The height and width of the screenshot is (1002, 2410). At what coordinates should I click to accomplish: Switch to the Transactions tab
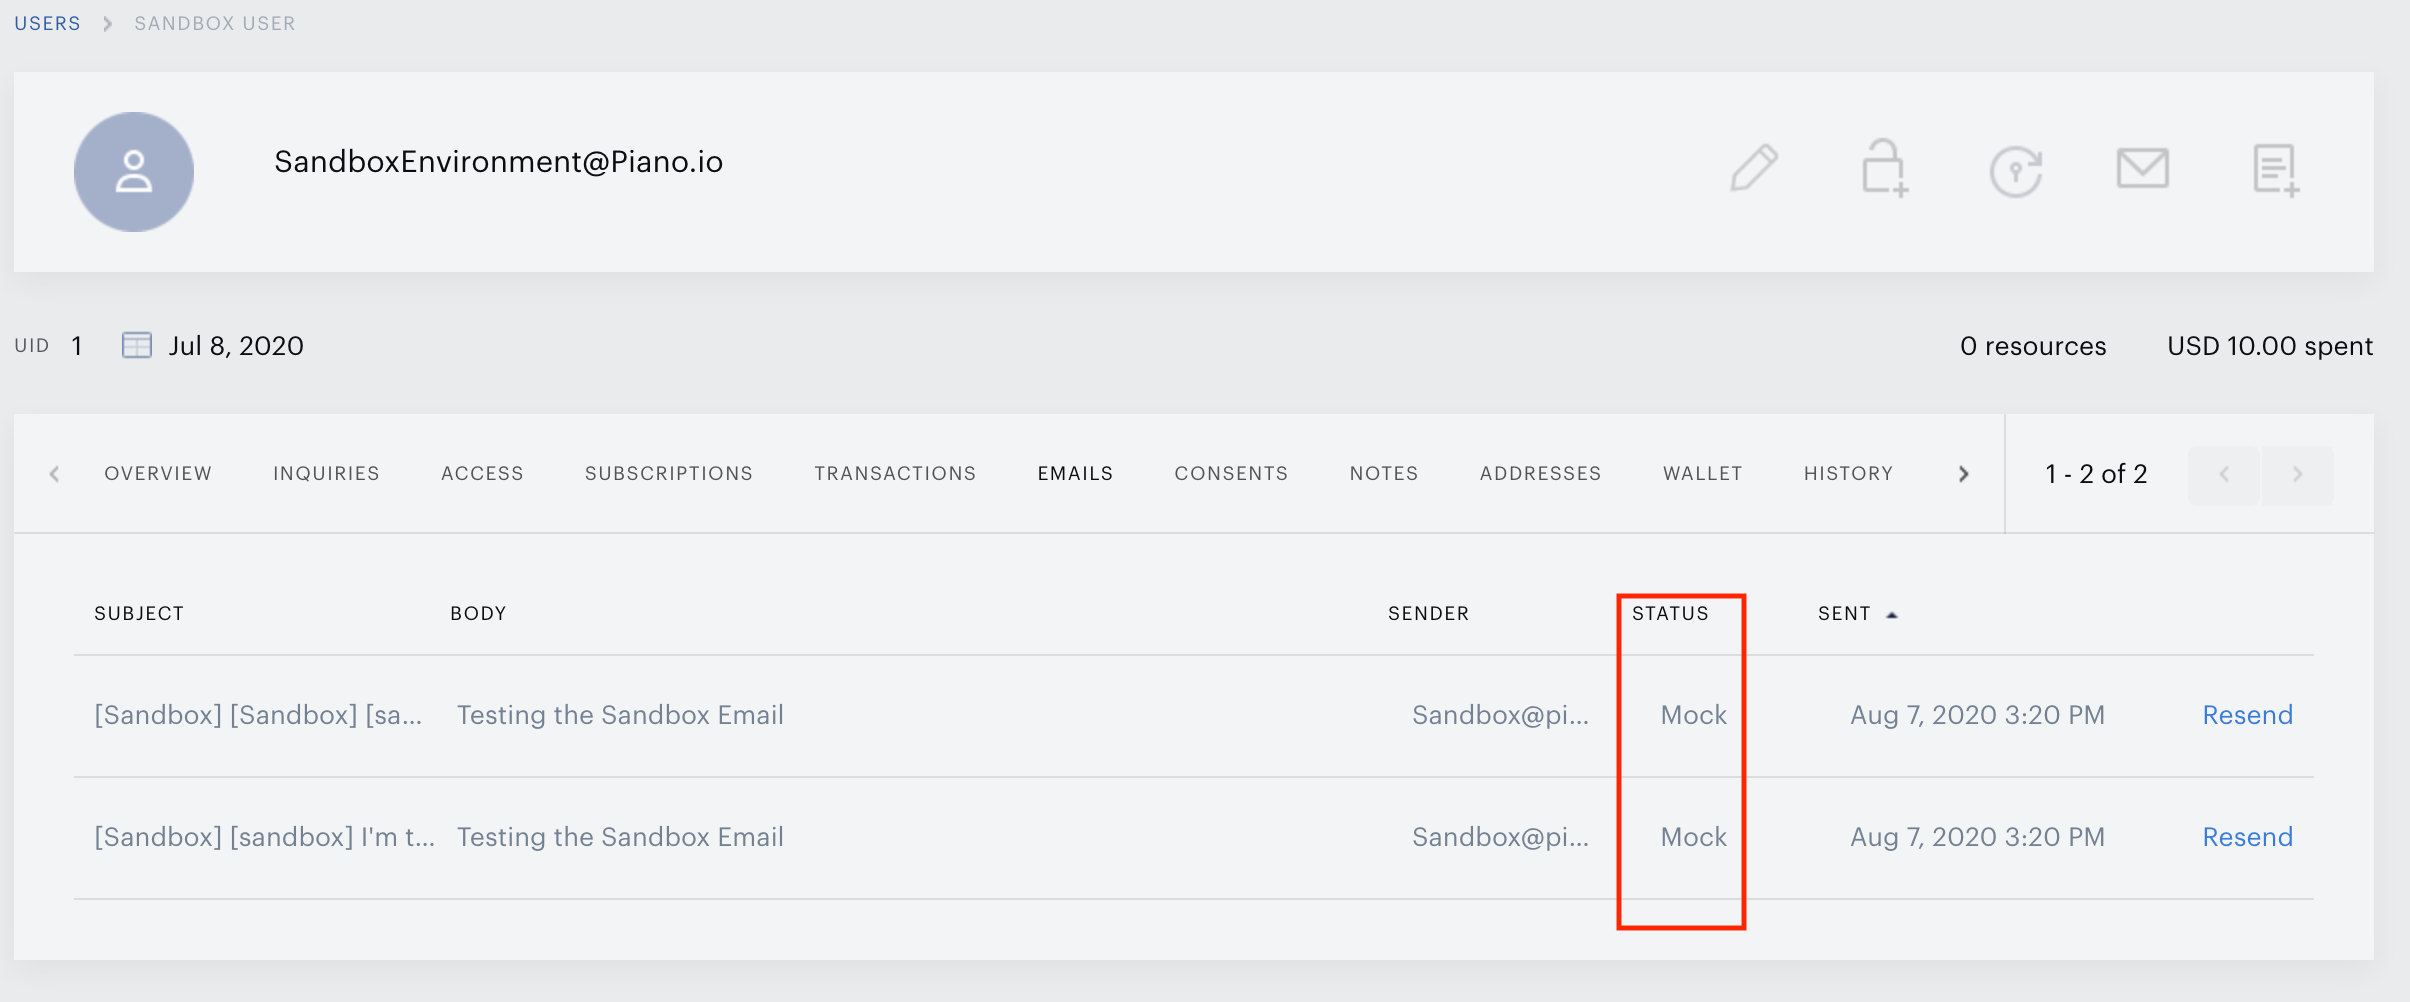point(895,473)
